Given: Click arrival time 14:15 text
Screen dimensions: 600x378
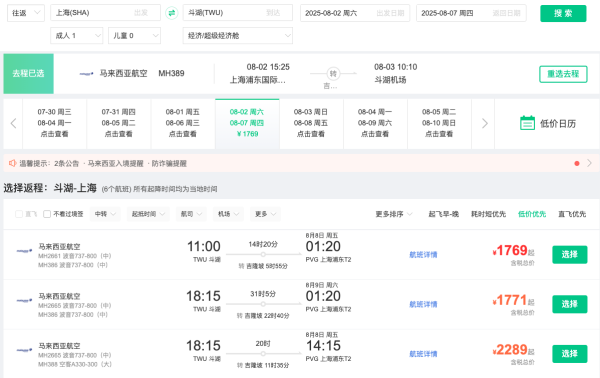Looking at the screenshot, I should (323, 346).
